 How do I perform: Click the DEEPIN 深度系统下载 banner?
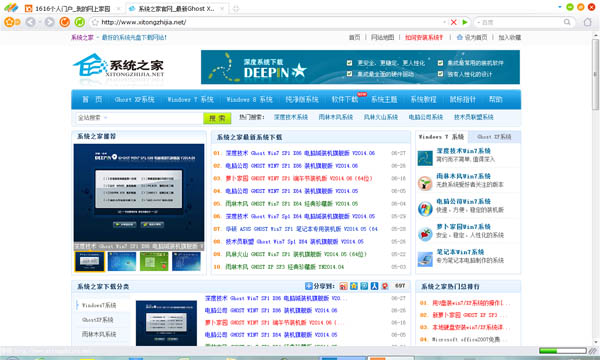coord(360,67)
